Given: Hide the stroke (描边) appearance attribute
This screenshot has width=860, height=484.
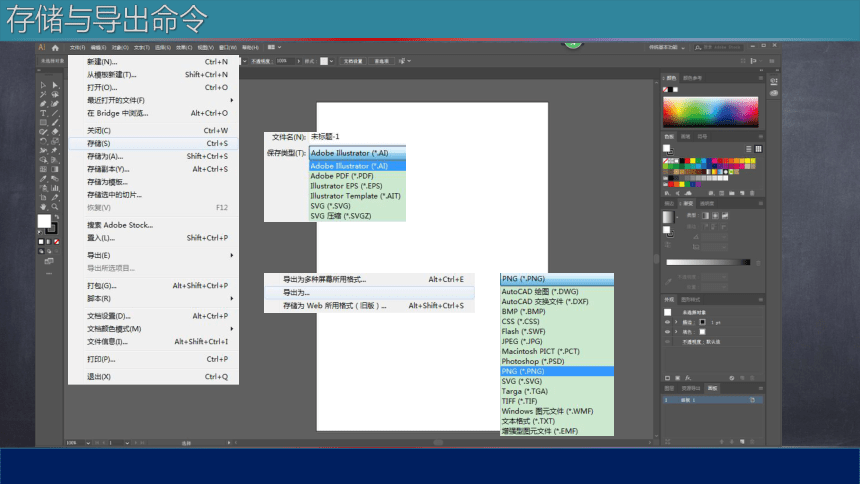Looking at the screenshot, I should [x=667, y=322].
